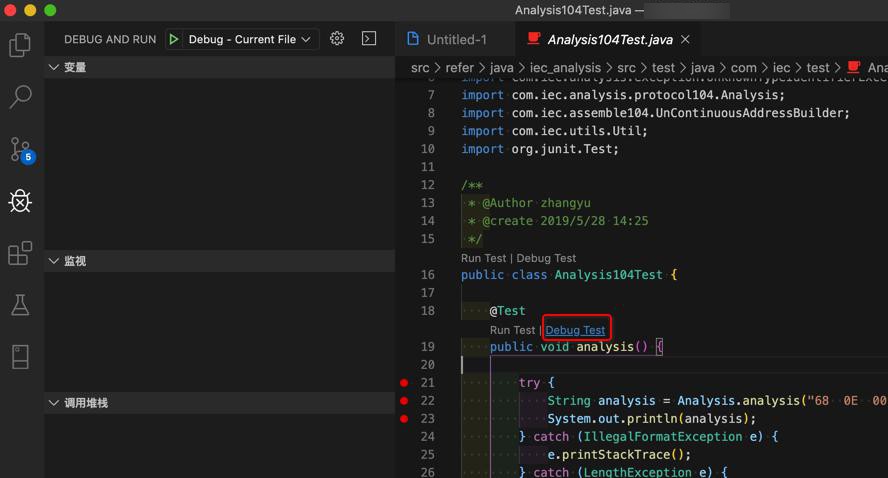Close the Analysis104Test.java tab
Screen dimensions: 888x478
coord(685,39)
